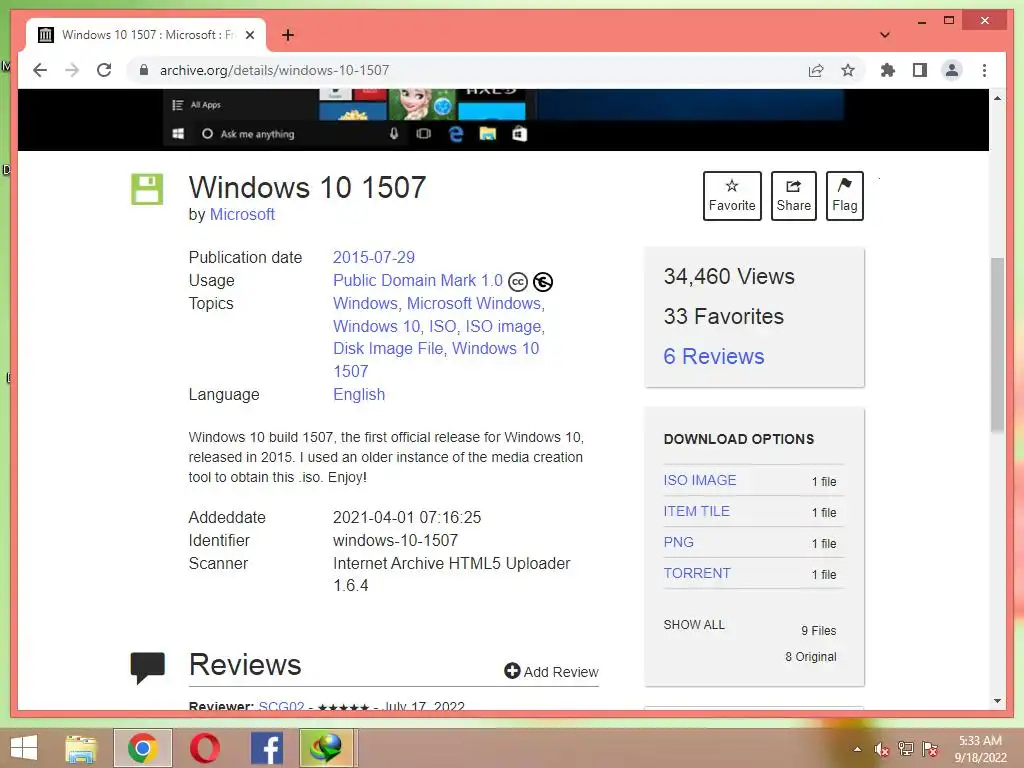Viewport: 1024px width, 768px height.
Task: Open the tab search chevron
Action: click(885, 35)
